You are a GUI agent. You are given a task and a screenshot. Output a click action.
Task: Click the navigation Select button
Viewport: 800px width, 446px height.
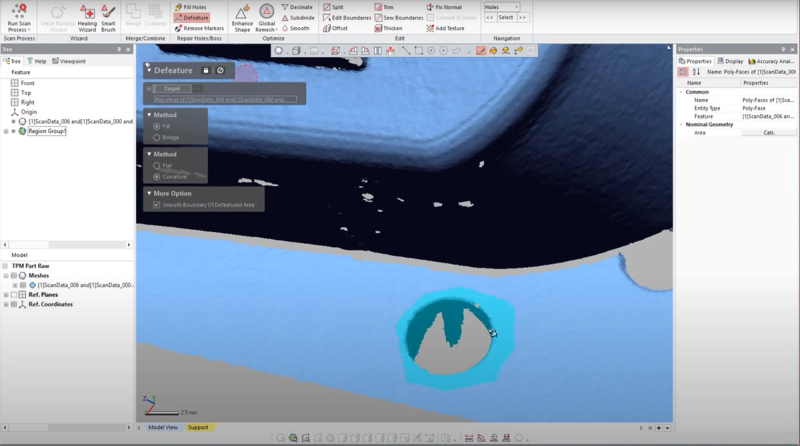pos(506,17)
